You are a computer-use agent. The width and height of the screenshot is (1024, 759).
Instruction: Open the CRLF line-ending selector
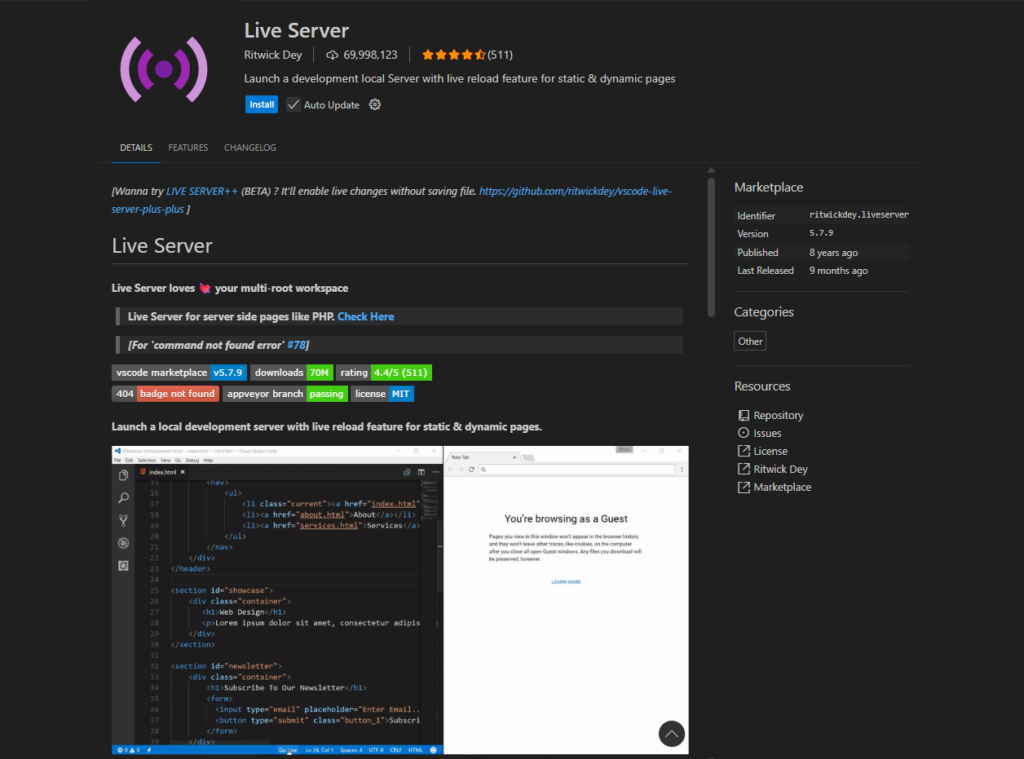tap(394, 750)
